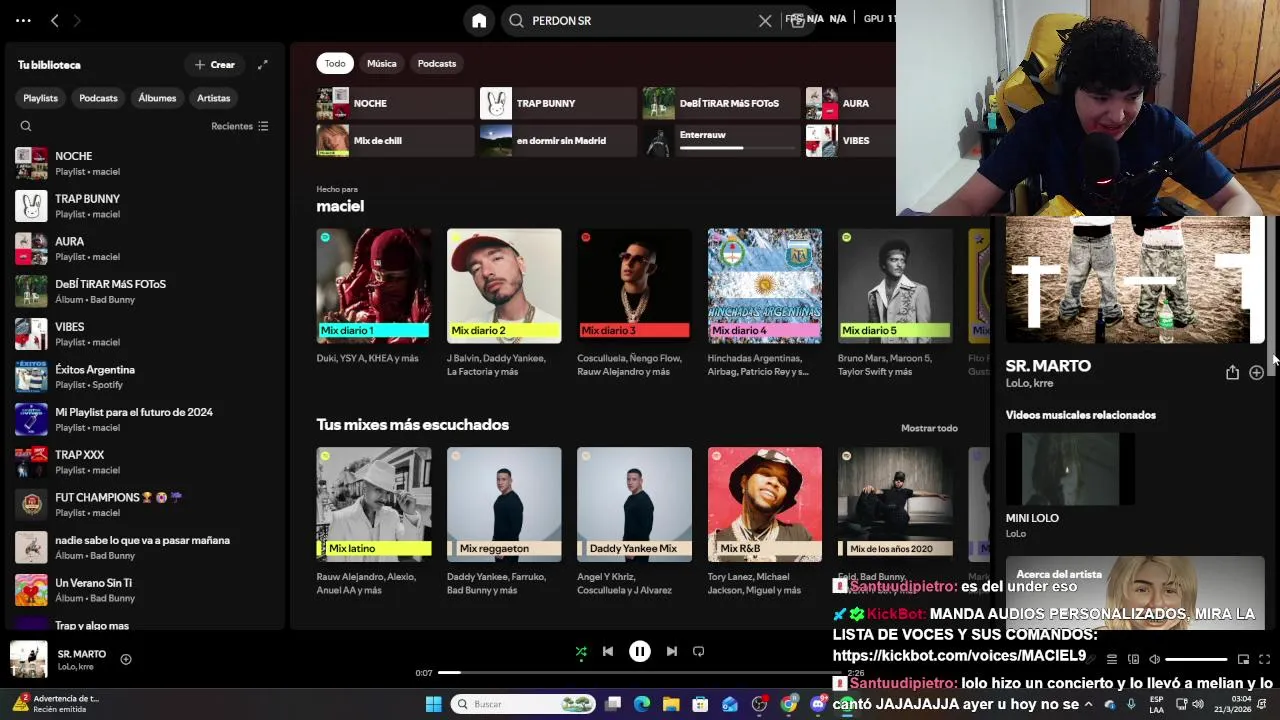Select the Todo tab

coord(335,63)
